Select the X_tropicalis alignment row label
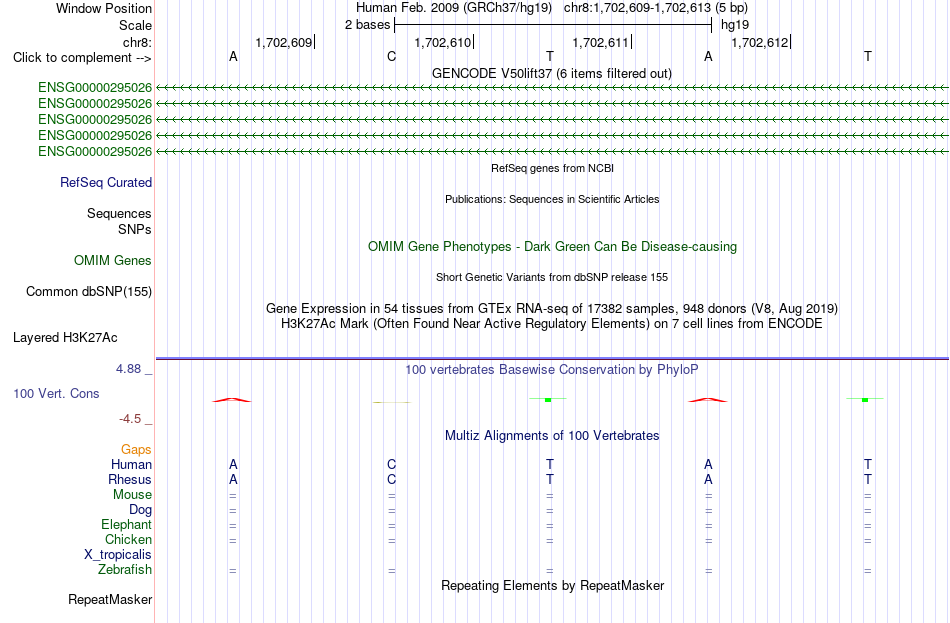The image size is (950, 623). (118, 555)
